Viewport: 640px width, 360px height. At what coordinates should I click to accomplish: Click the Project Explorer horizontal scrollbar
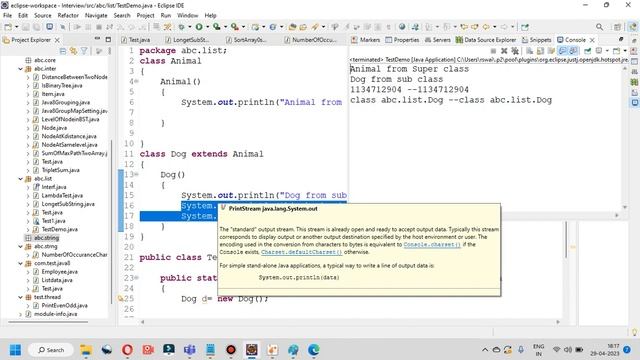pyautogui.click(x=48, y=322)
